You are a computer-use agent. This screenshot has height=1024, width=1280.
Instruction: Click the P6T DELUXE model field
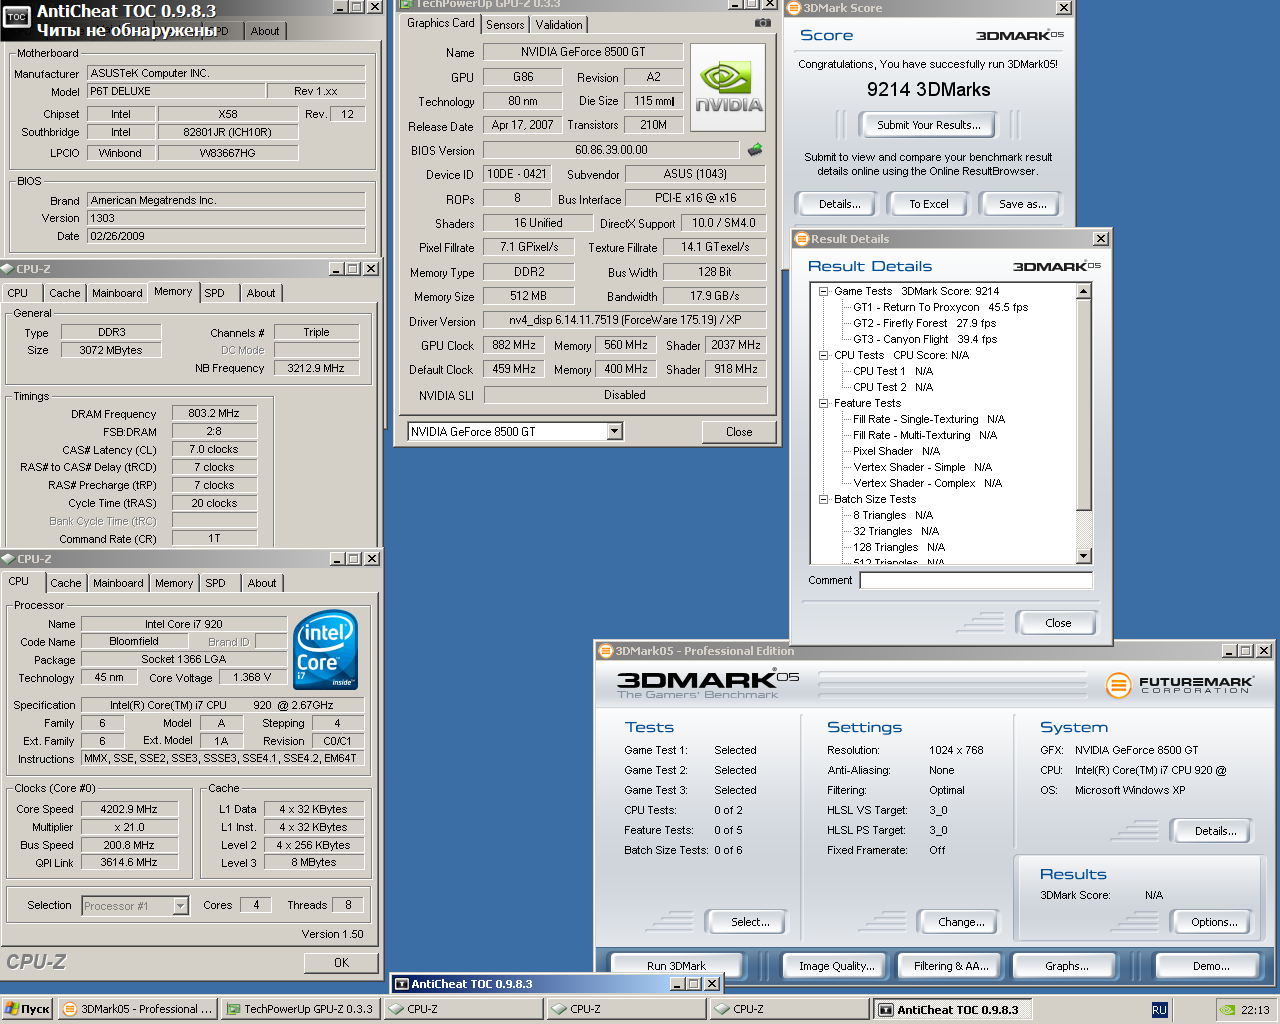(176, 91)
